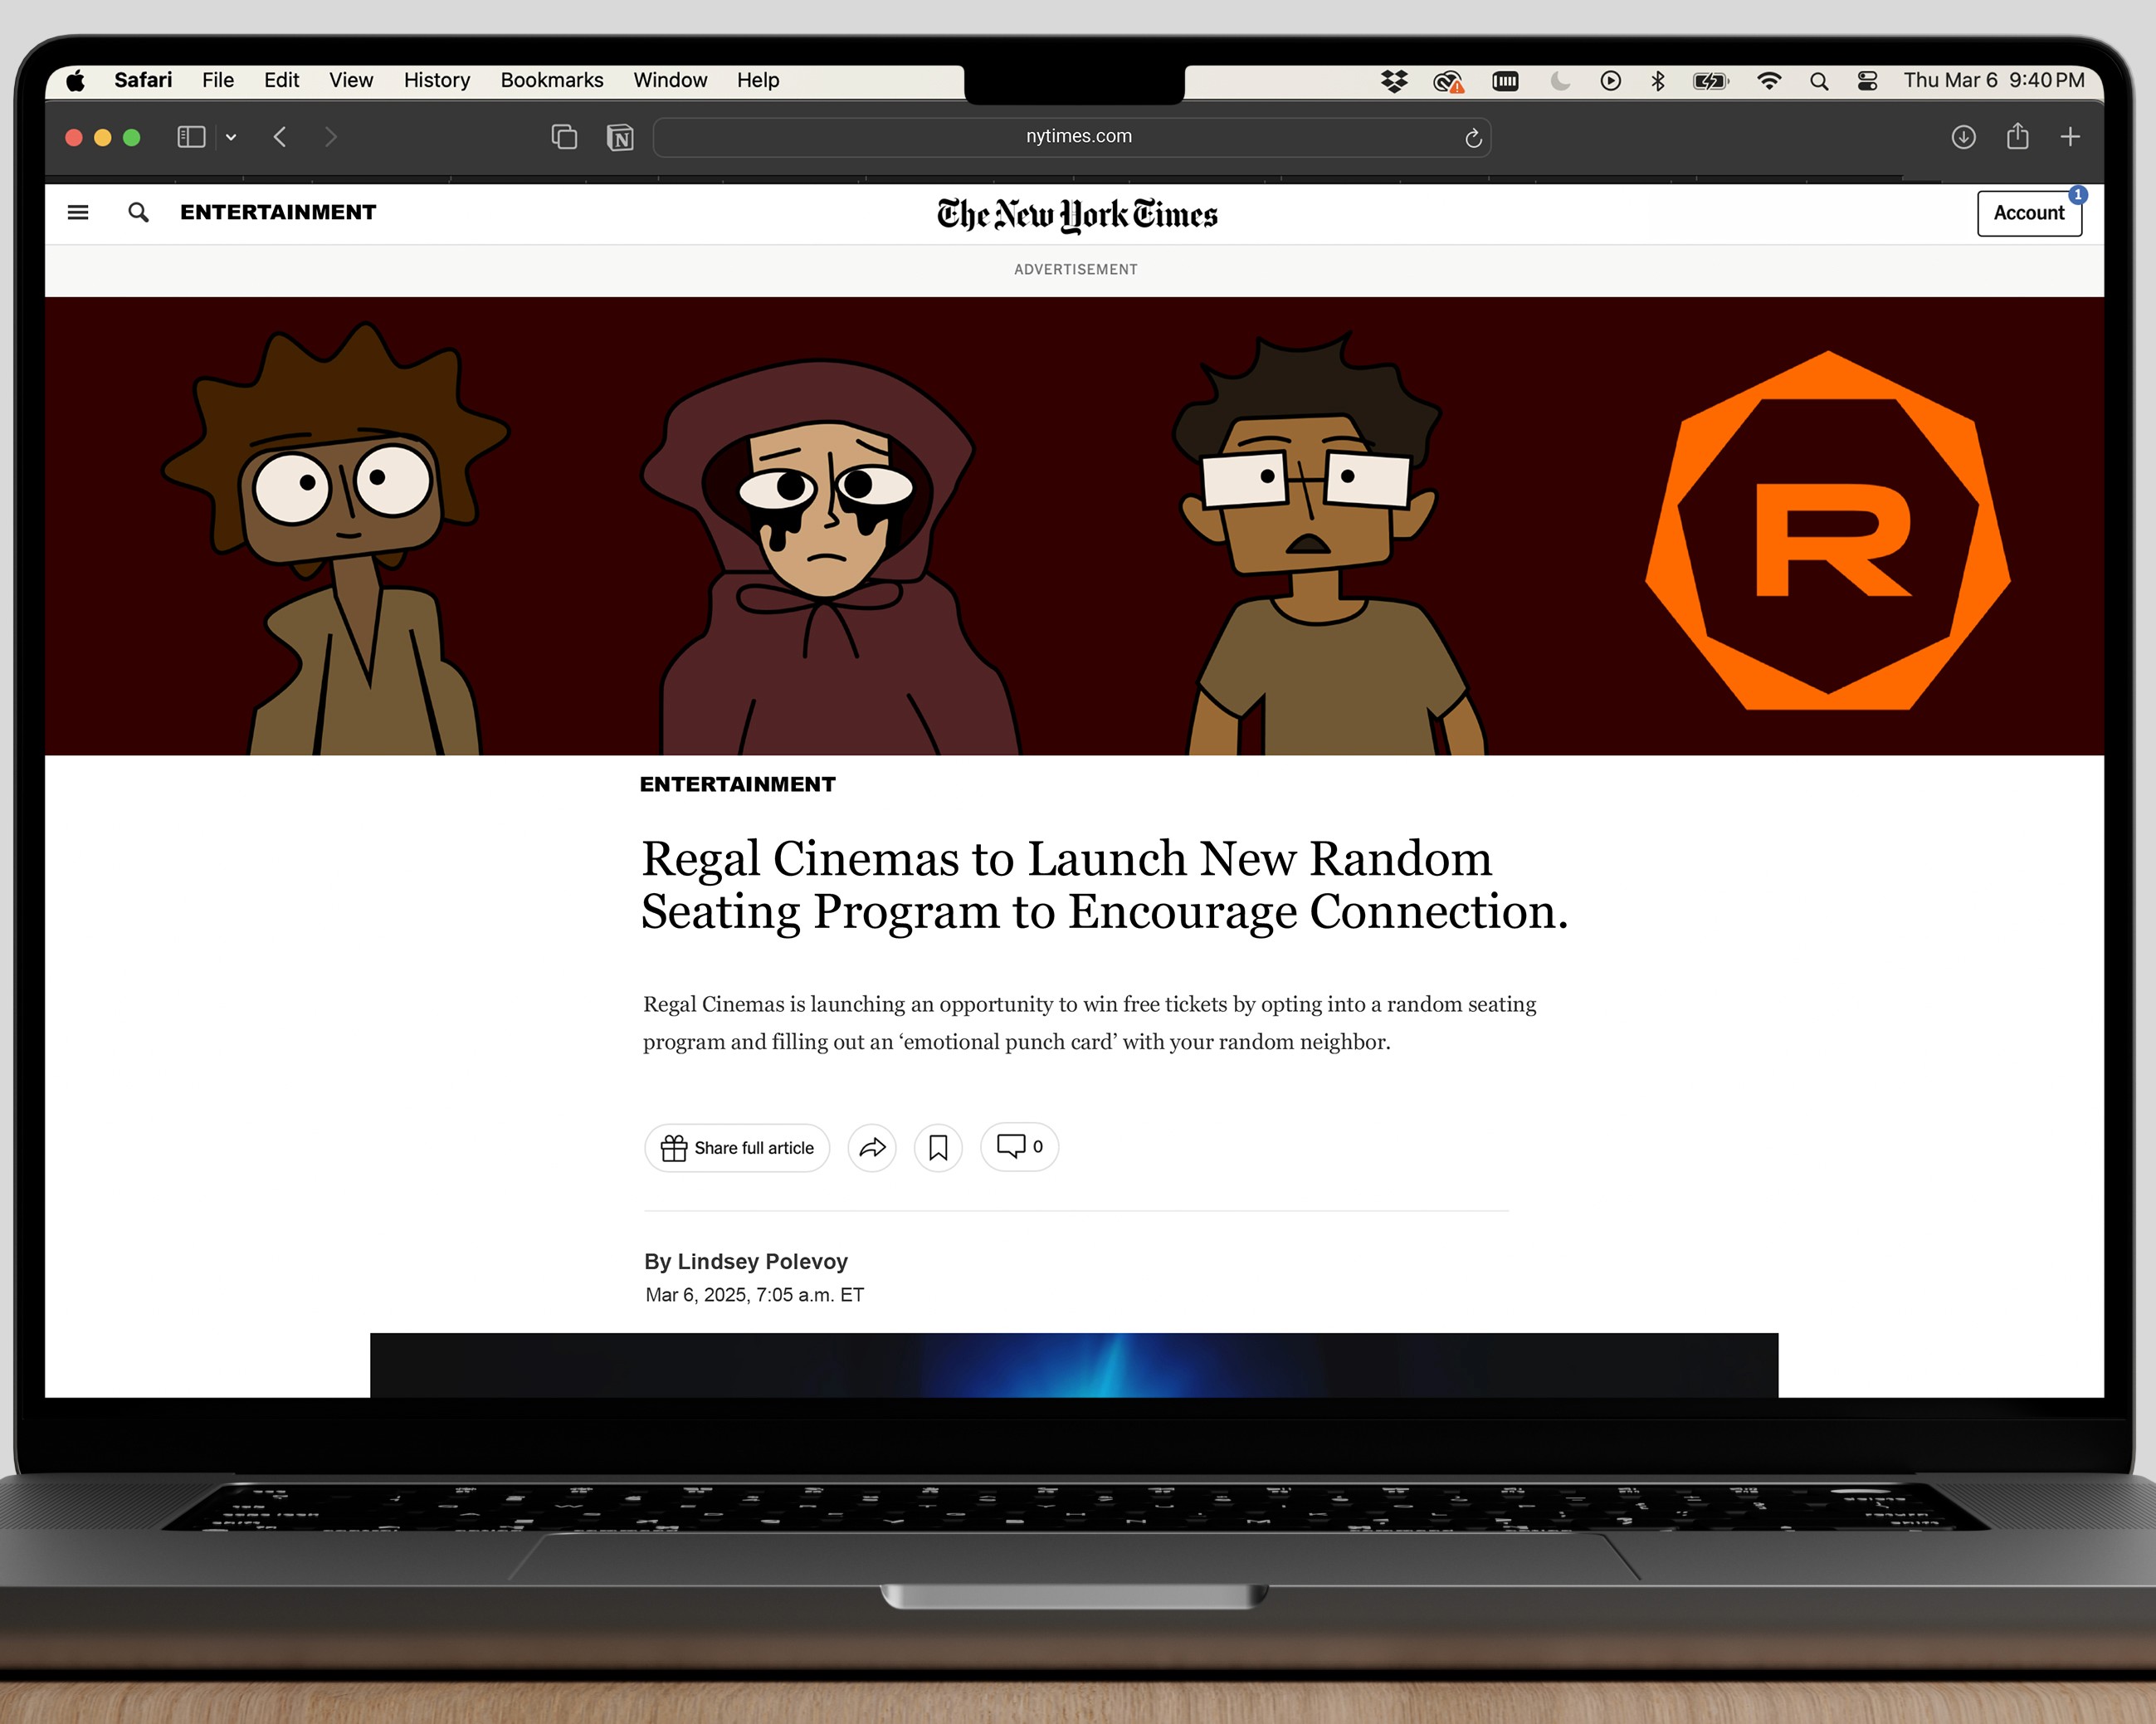Click the Notion web clipper extension icon
Image resolution: width=2156 pixels, height=1724 pixels.
tap(620, 138)
